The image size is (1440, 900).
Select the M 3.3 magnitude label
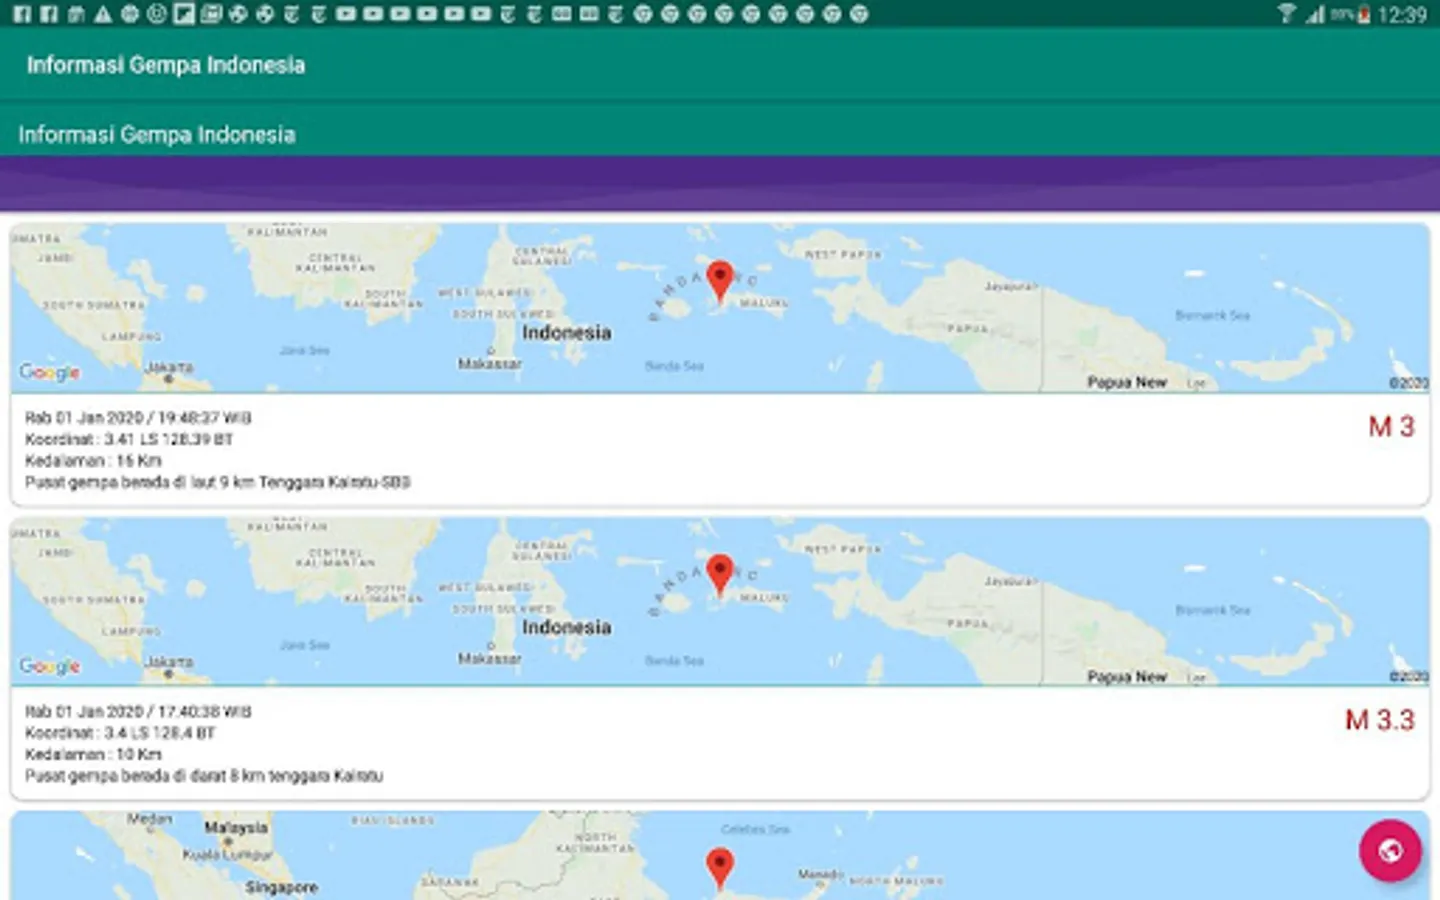coord(1380,720)
